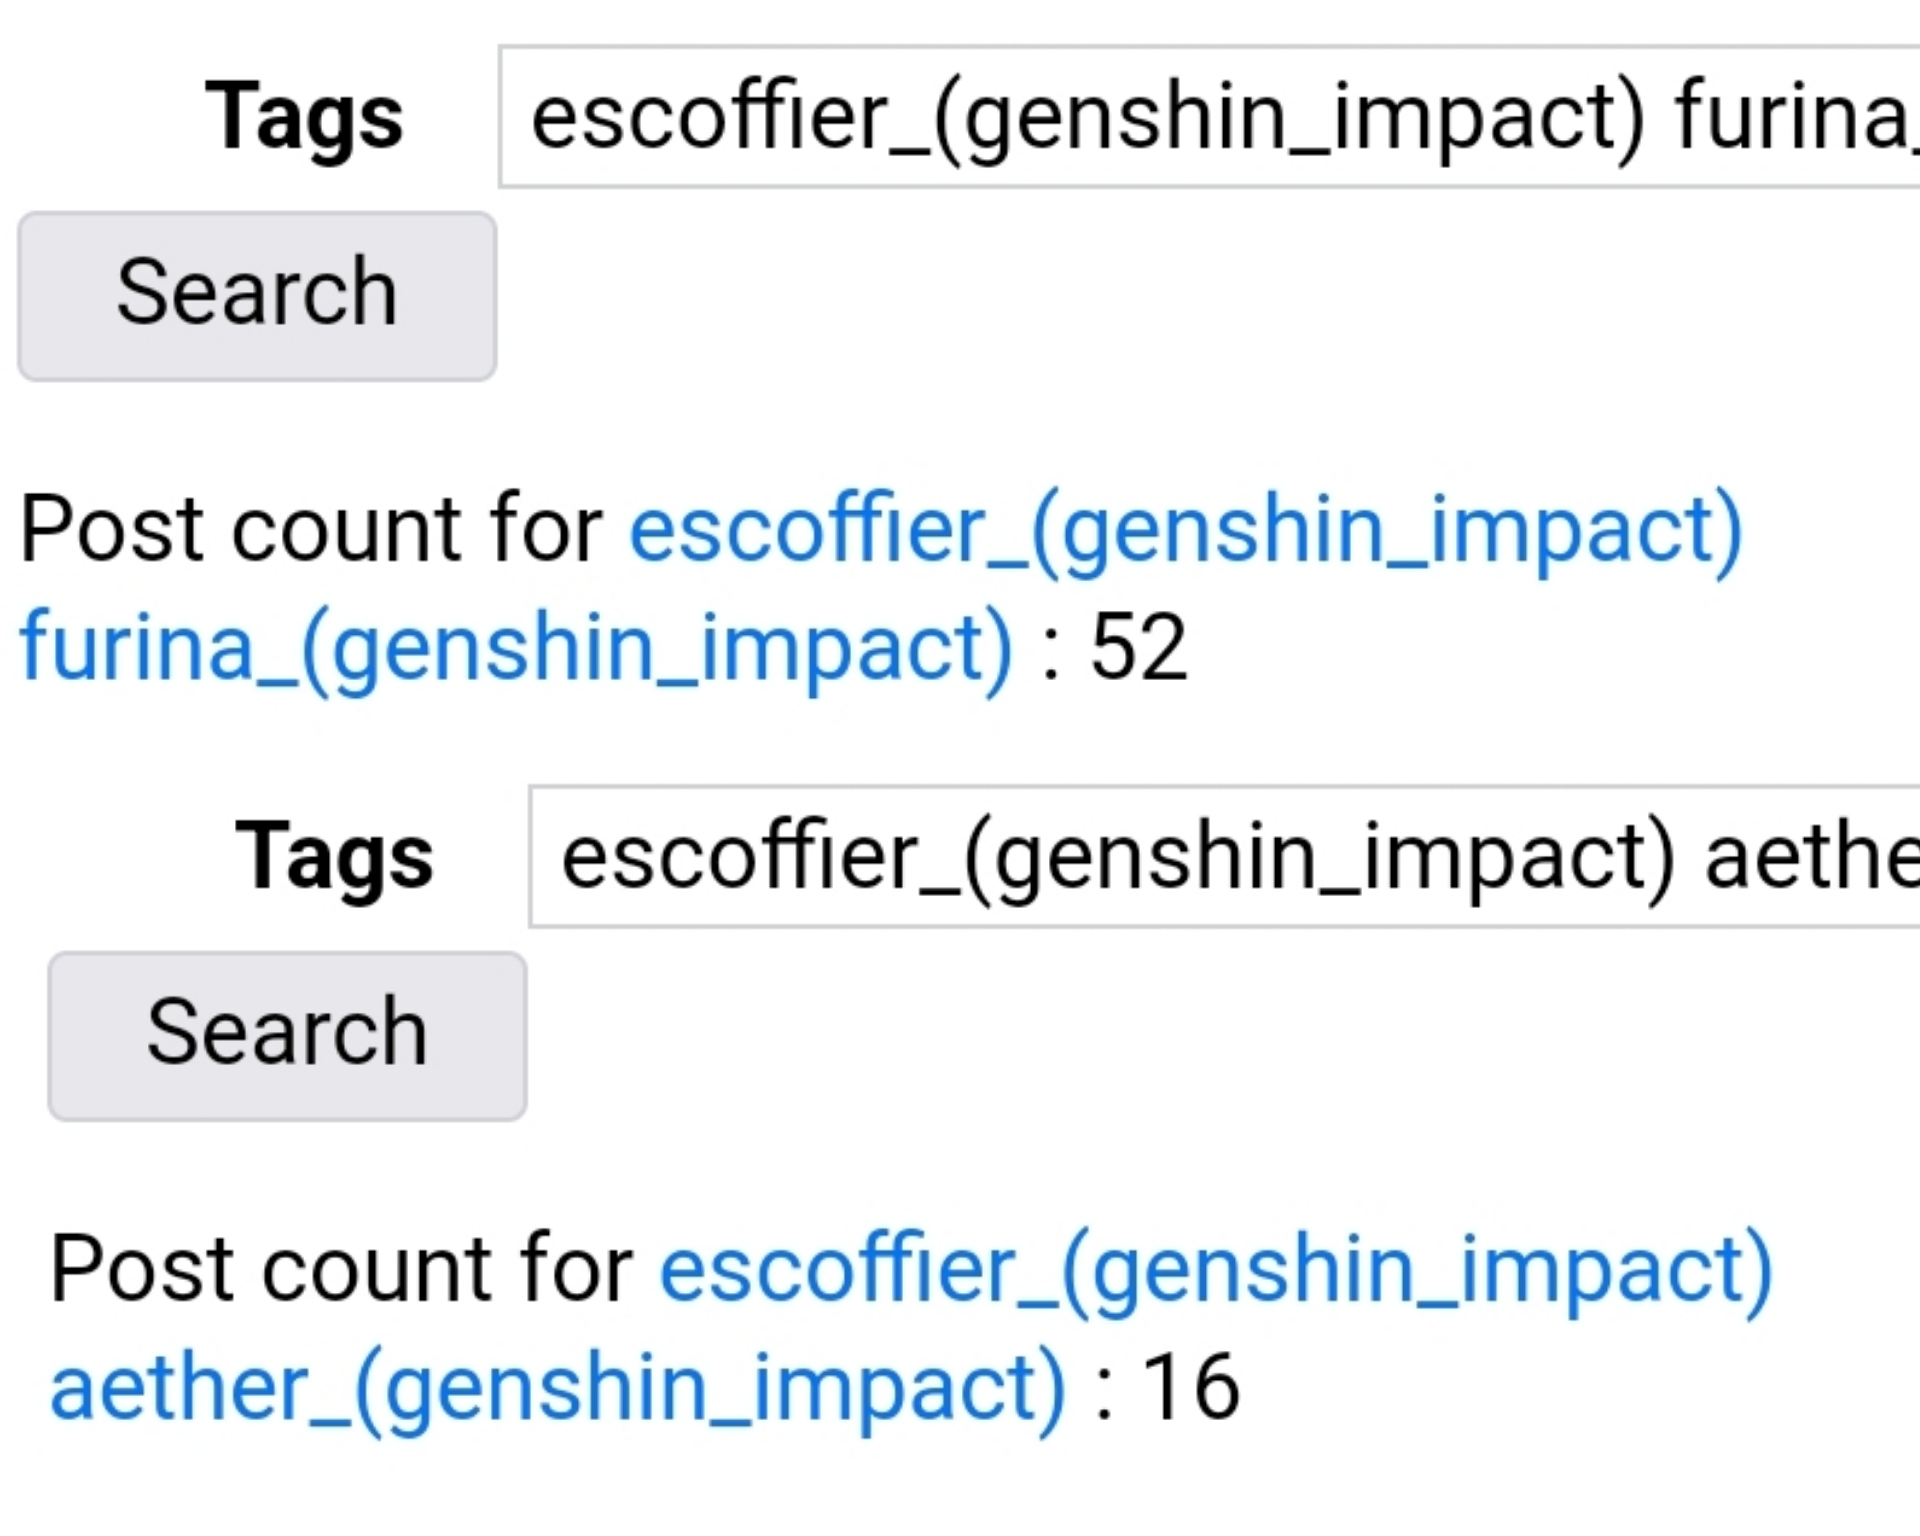Open the aether_(genshin_impact) tag link

point(558,1388)
